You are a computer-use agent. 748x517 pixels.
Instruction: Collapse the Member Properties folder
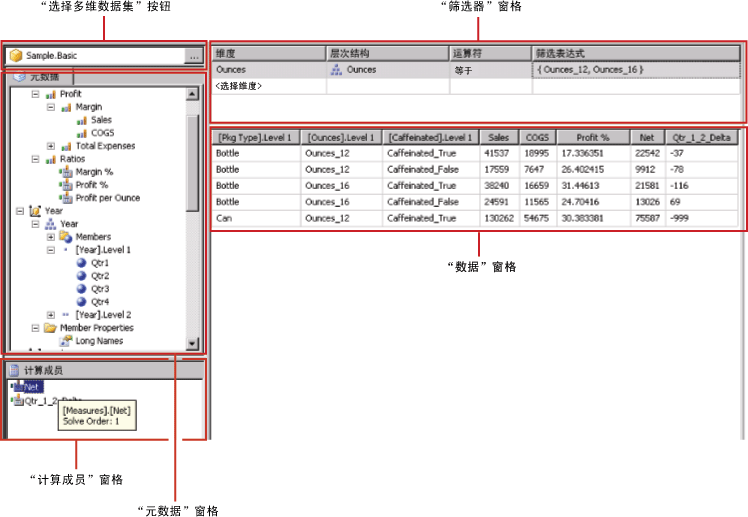35,328
